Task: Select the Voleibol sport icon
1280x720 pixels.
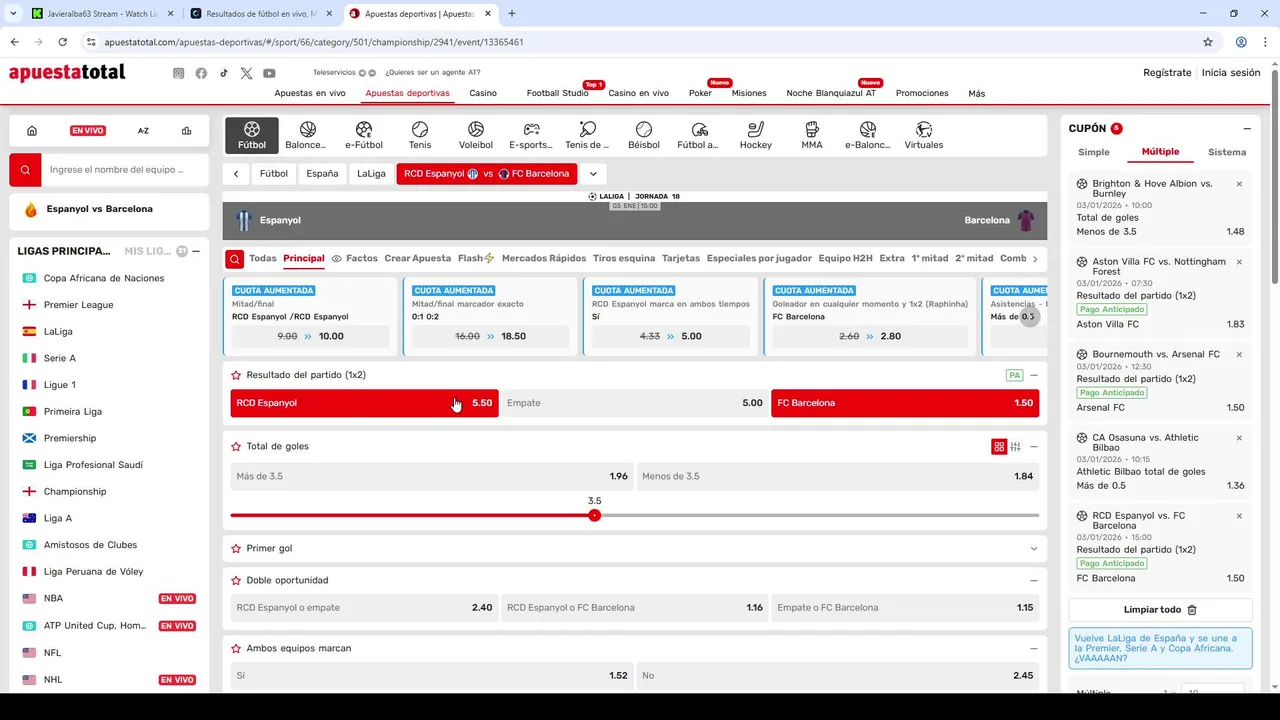Action: [x=476, y=135]
